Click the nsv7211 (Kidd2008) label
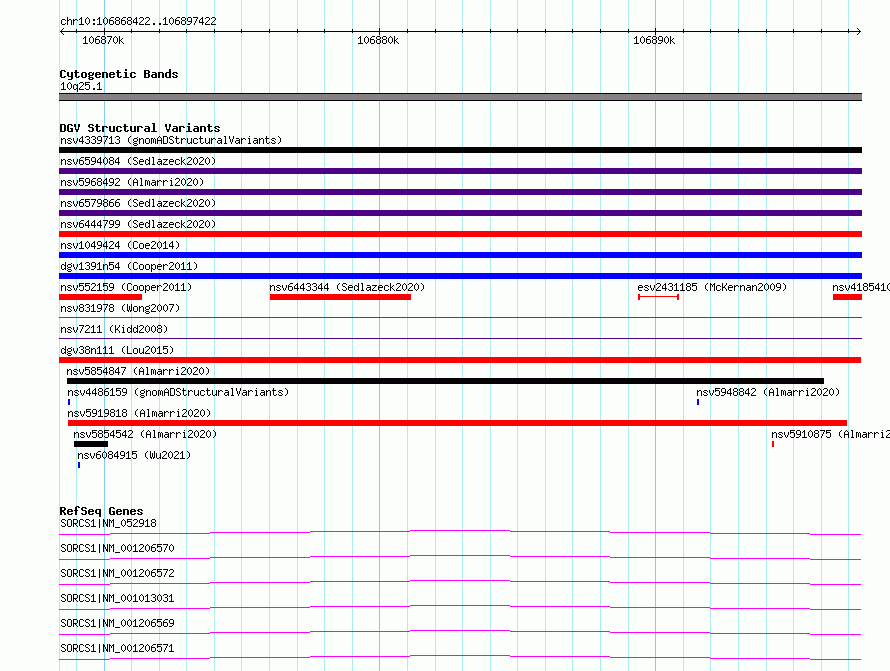This screenshot has width=890, height=671. (114, 329)
